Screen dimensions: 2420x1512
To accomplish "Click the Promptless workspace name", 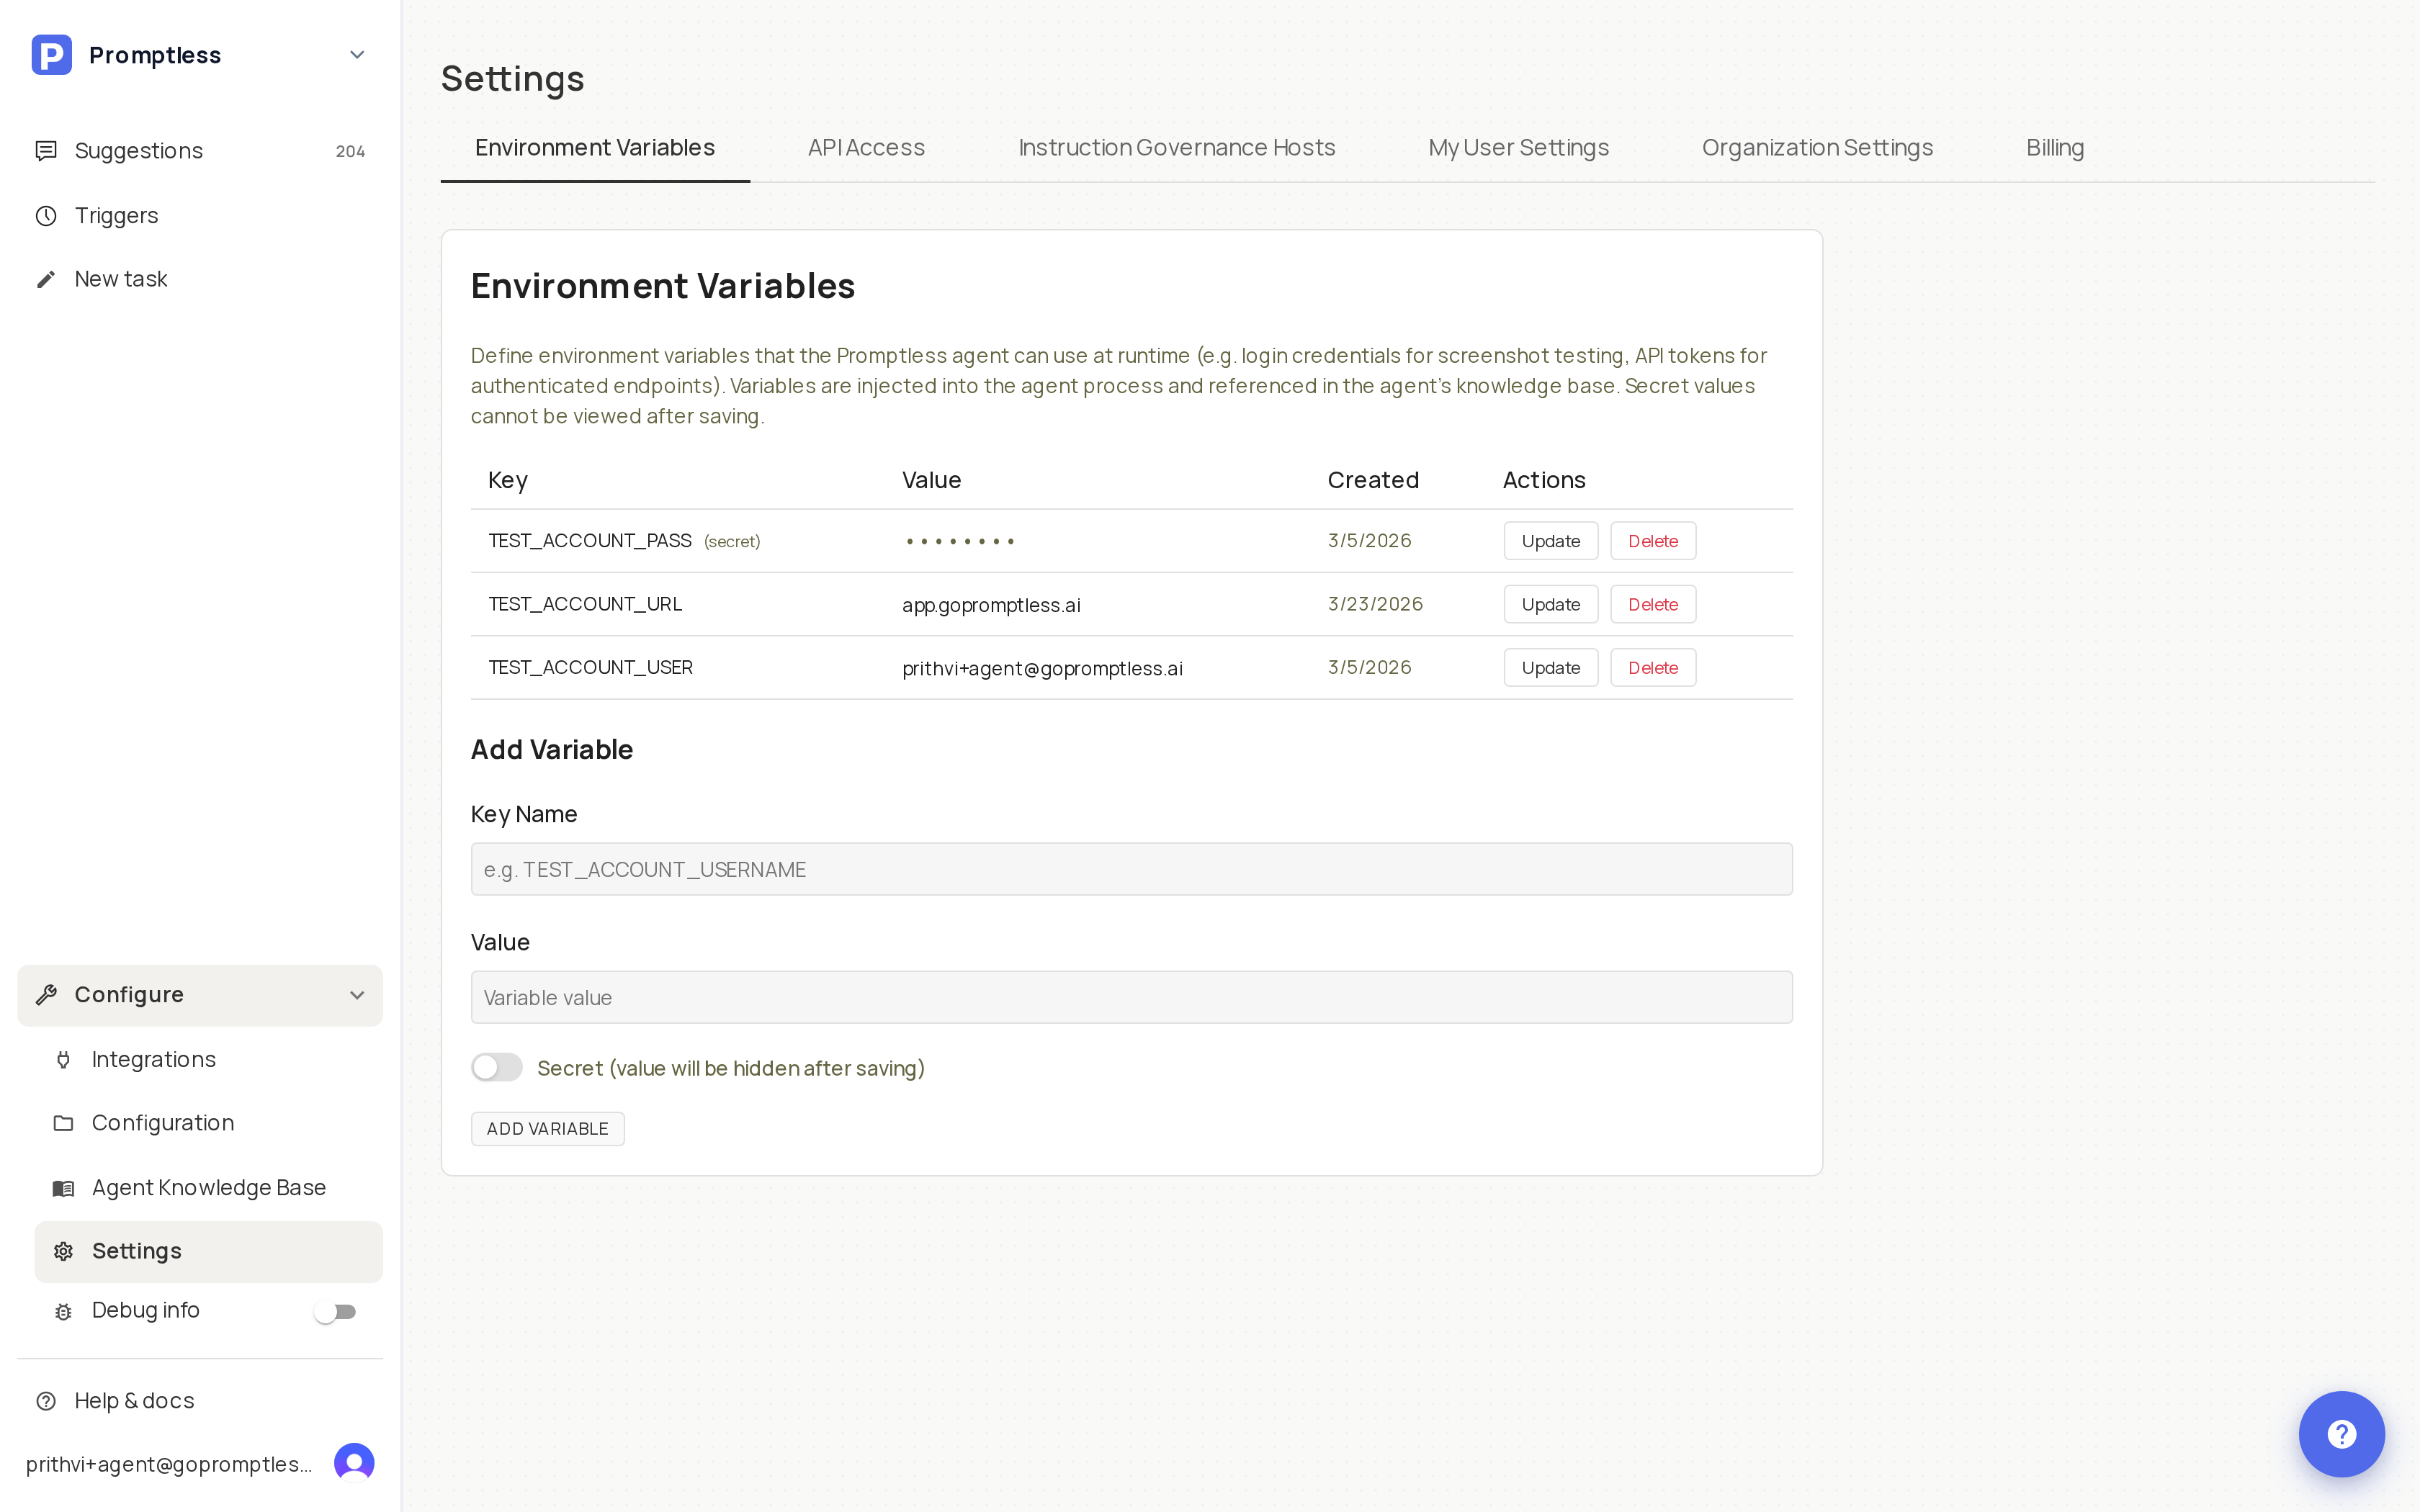I will [155, 55].
